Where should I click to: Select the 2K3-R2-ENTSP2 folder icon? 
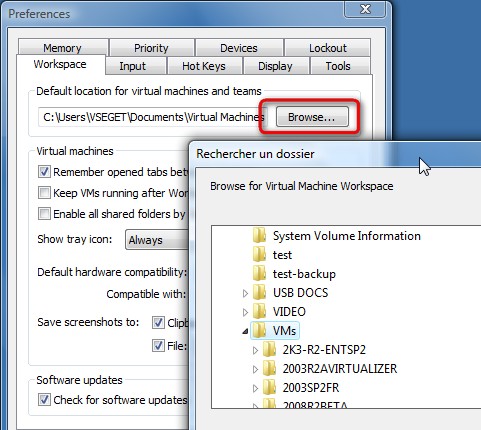pyautogui.click(x=269, y=350)
